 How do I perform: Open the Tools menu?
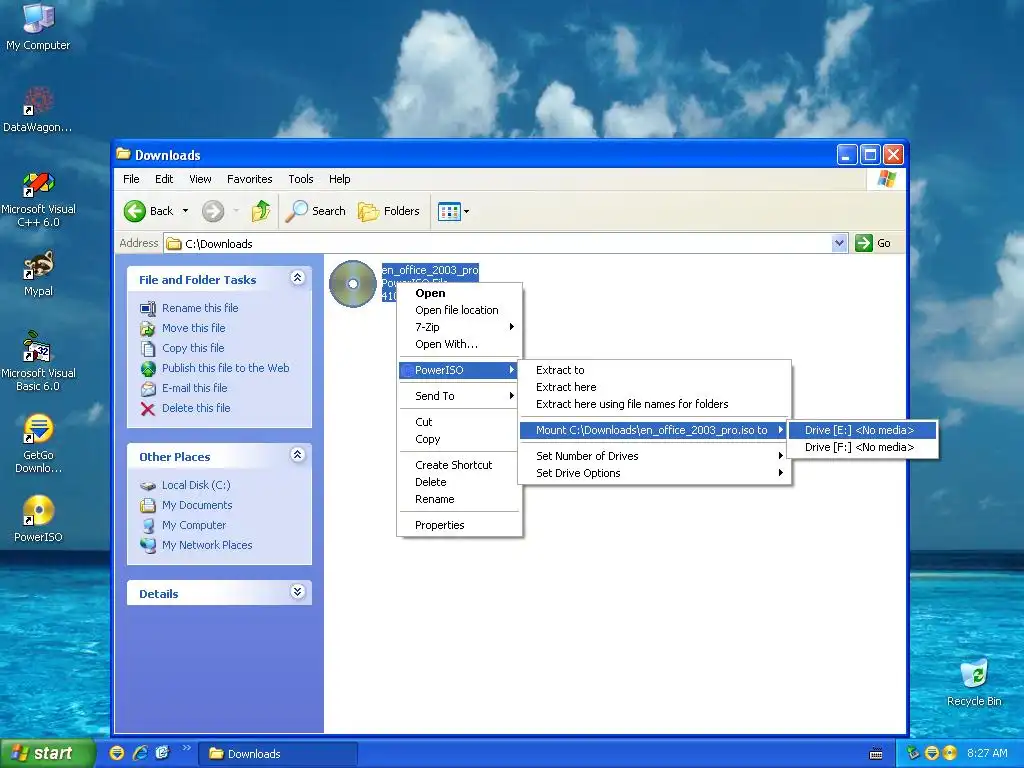point(301,179)
